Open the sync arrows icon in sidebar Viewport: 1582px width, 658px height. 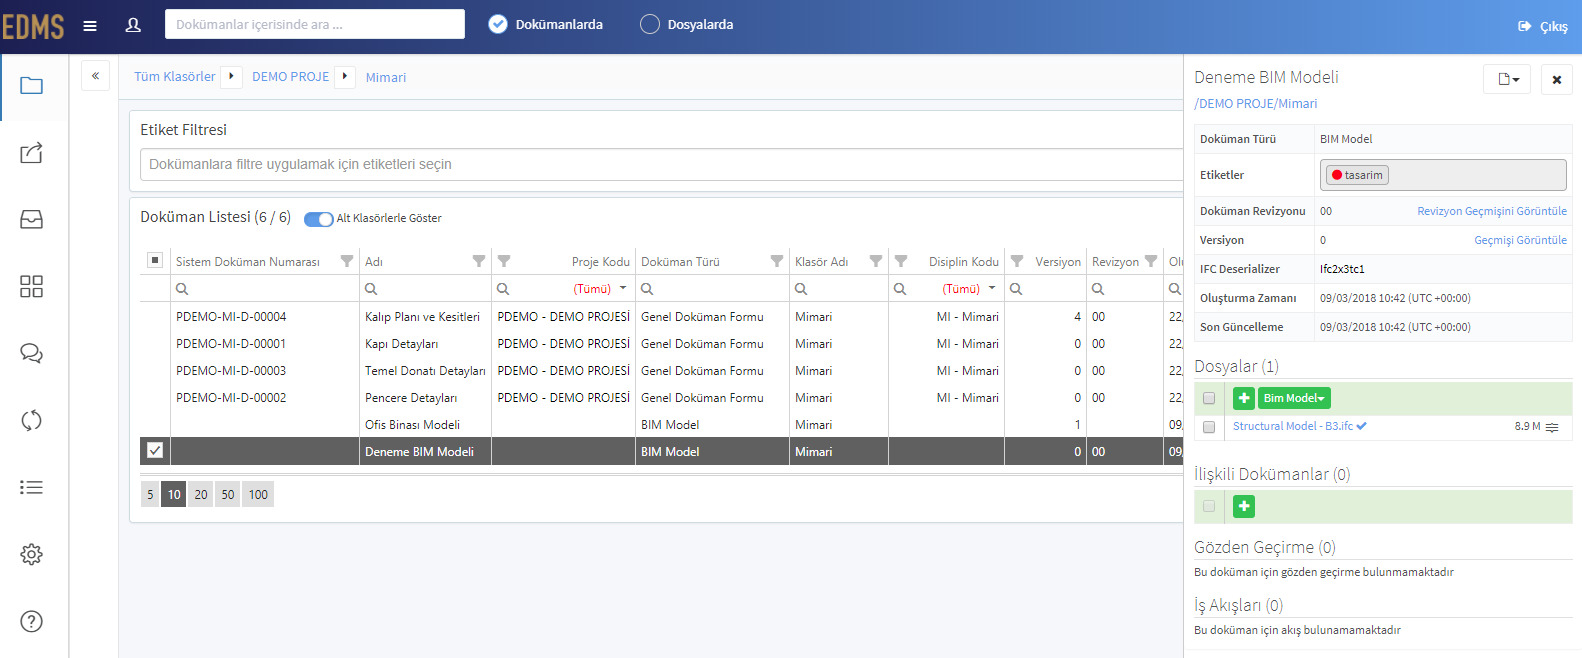pyautogui.click(x=32, y=420)
